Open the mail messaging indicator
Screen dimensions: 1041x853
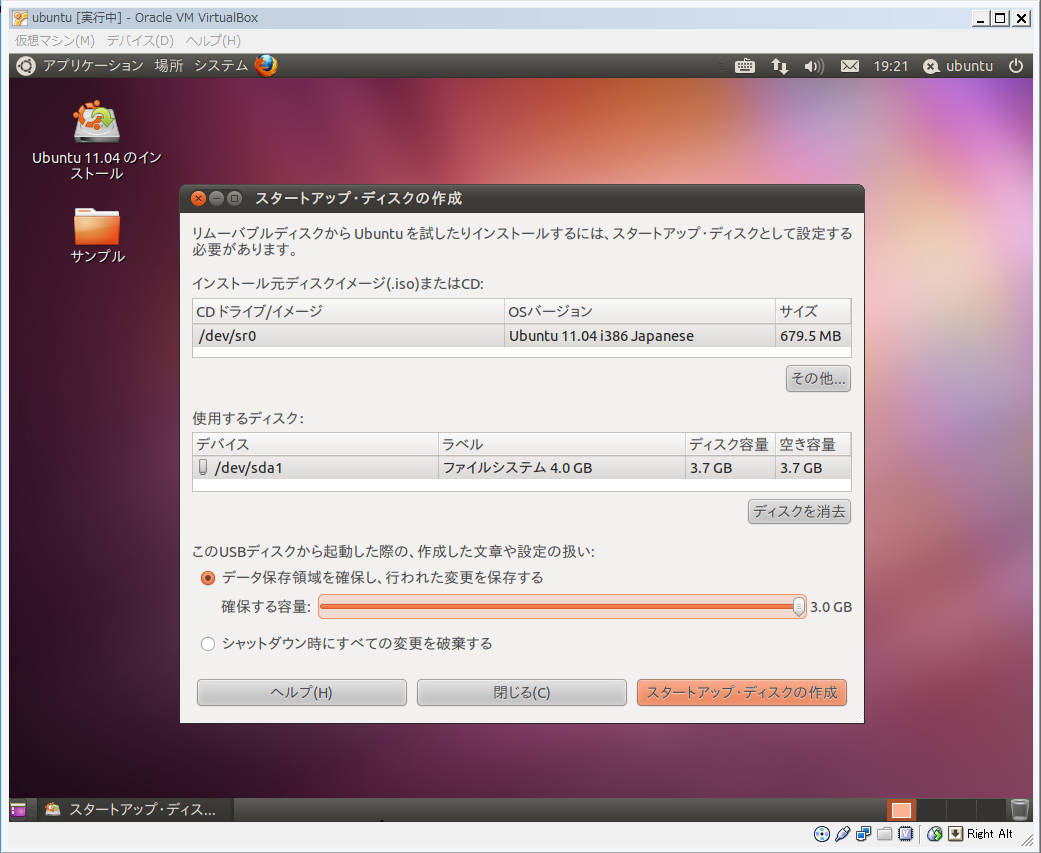[x=850, y=66]
